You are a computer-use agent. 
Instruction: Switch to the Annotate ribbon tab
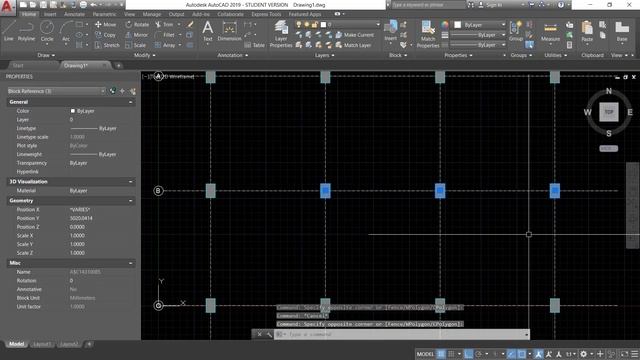point(74,14)
